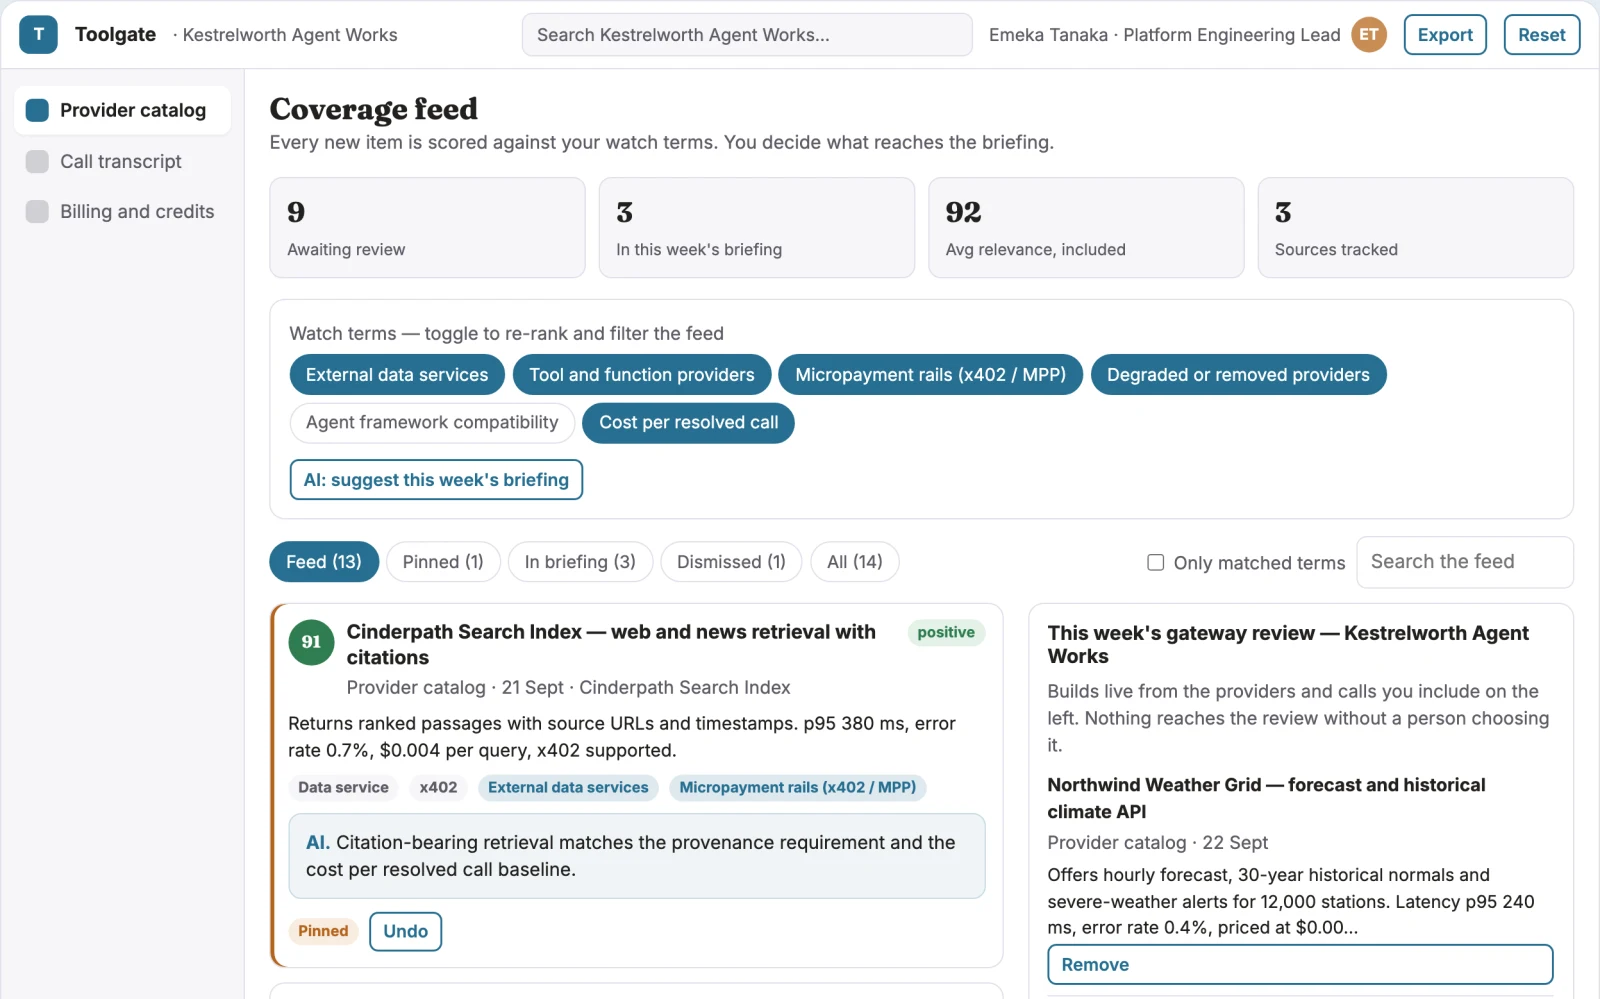This screenshot has width=1600, height=999.
Task: Open Provider catalog in the sidebar
Action: point(122,110)
